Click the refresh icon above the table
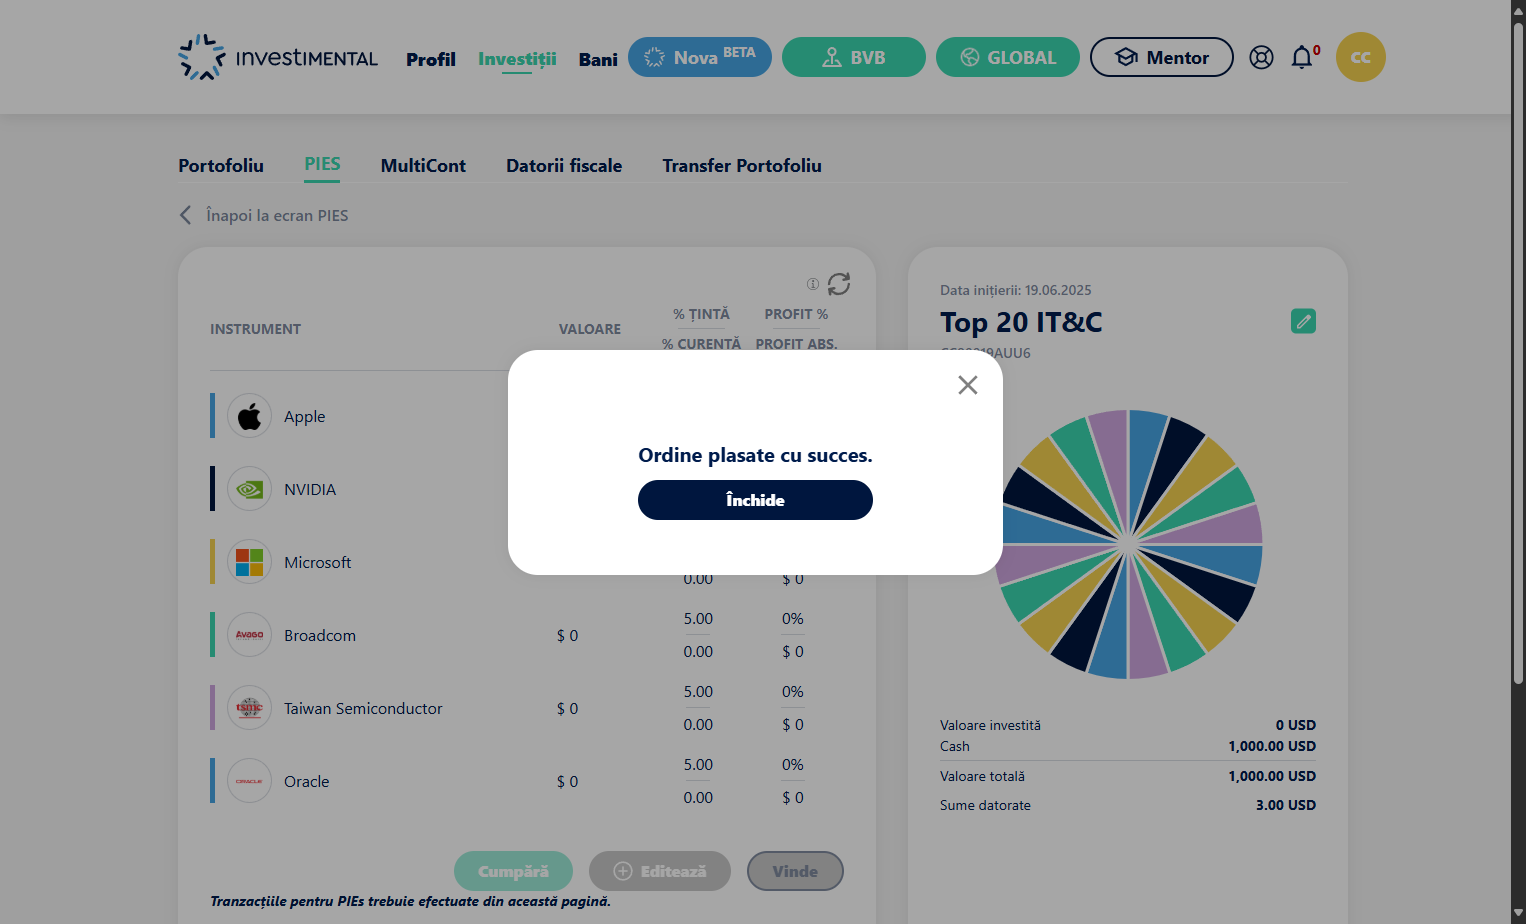The image size is (1526, 924). (x=839, y=284)
